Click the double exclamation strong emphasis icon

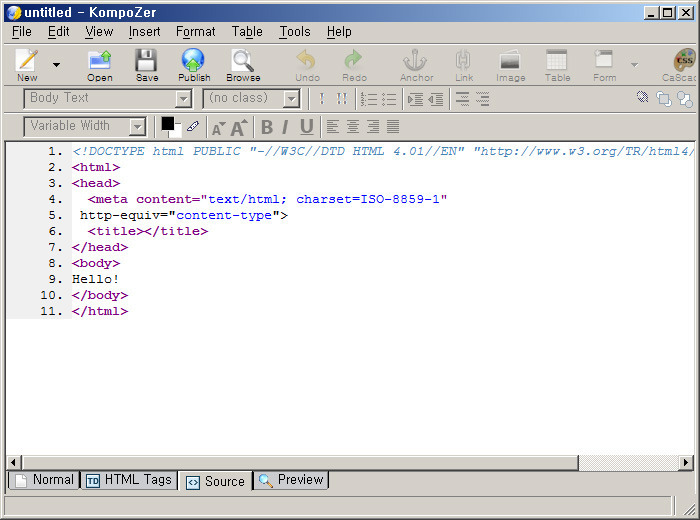[x=342, y=99]
